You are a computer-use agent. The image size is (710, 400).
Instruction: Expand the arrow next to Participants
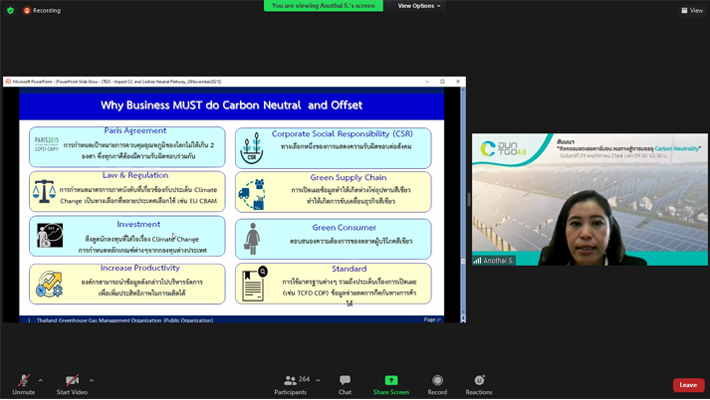pos(318,380)
